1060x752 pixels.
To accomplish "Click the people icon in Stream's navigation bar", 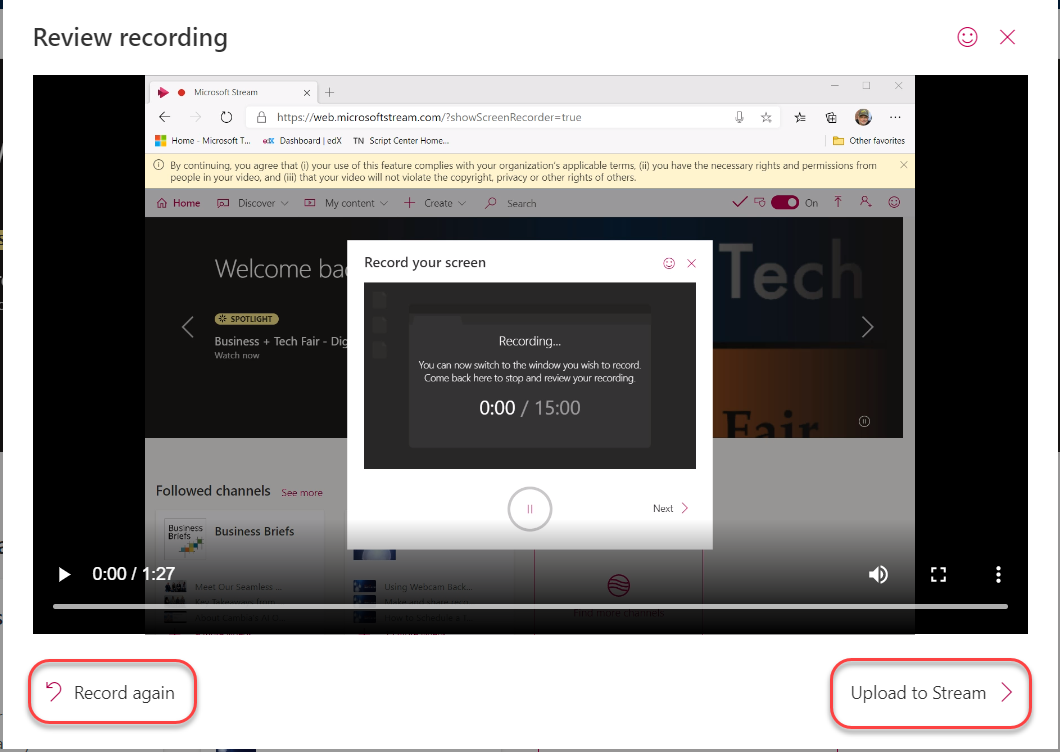I will [x=866, y=202].
